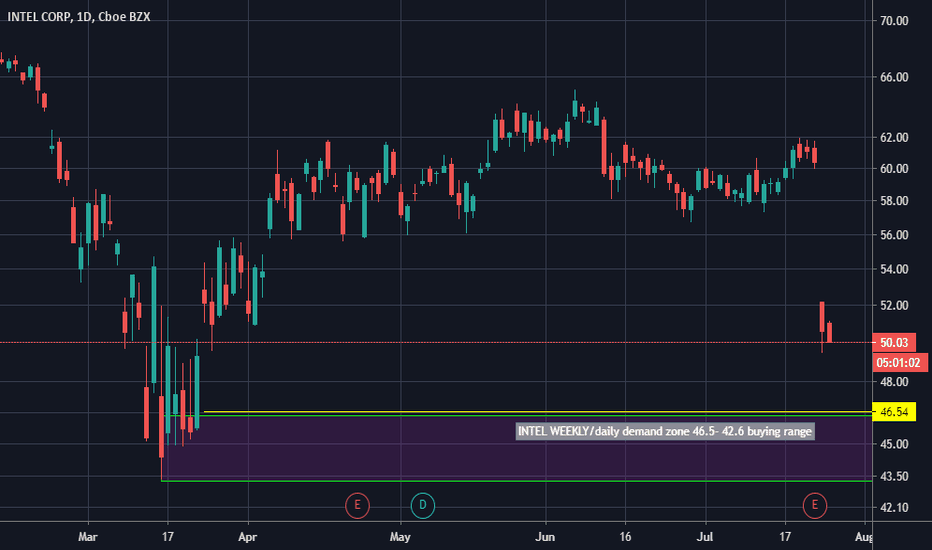Select the INTEL WEEKLY/daily demand zone label
932x550 pixels.
click(x=665, y=431)
